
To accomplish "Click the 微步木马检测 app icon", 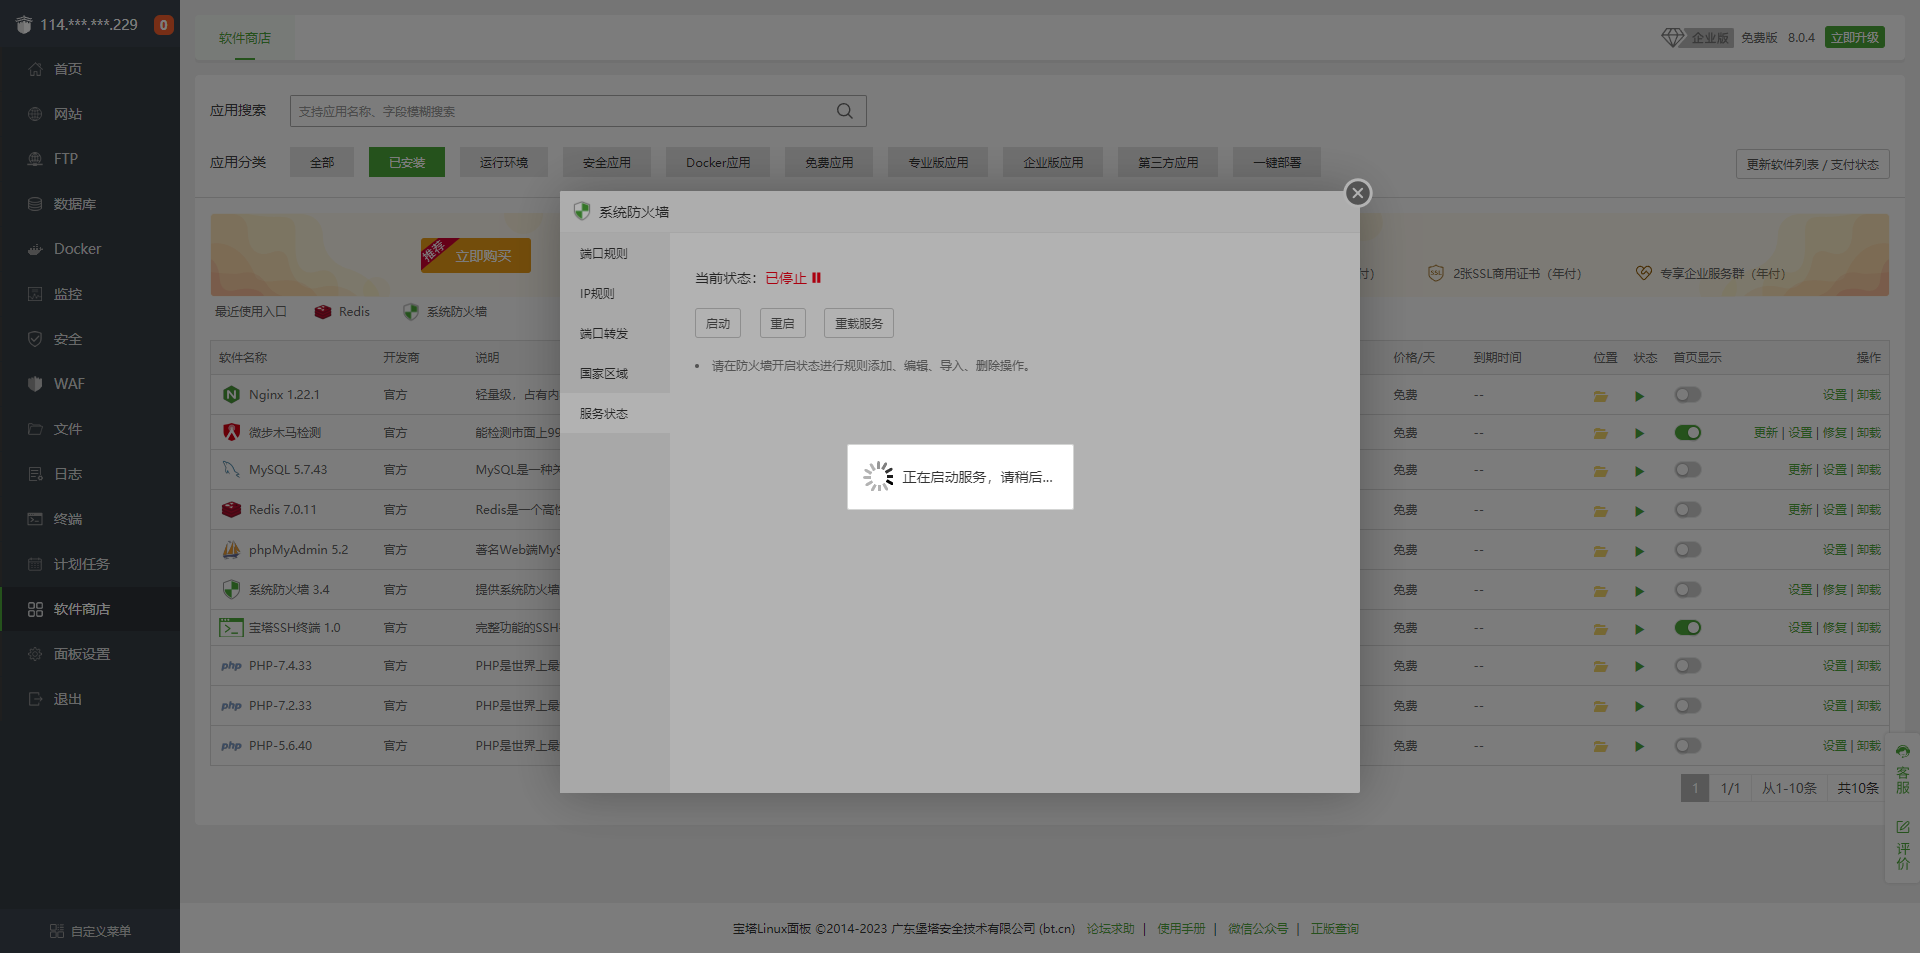I will tap(231, 432).
